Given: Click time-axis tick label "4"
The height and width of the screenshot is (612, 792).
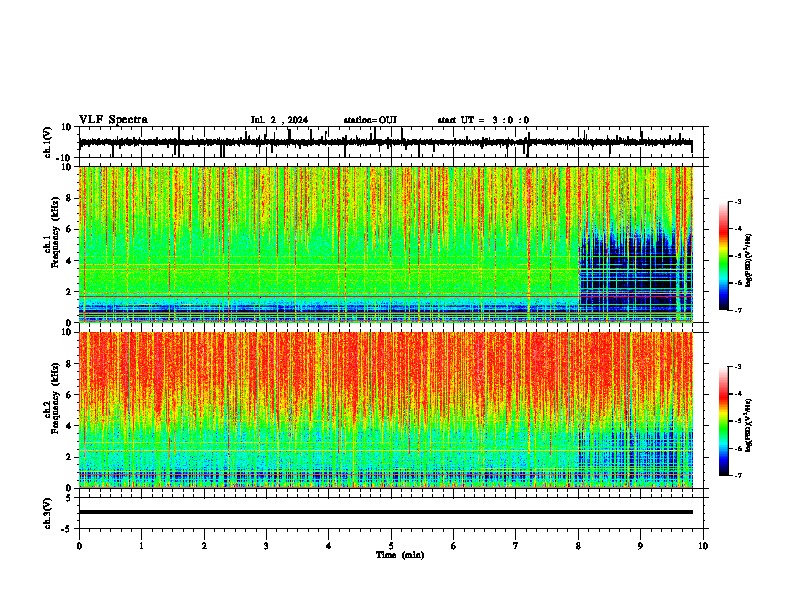Looking at the screenshot, I should 329,546.
